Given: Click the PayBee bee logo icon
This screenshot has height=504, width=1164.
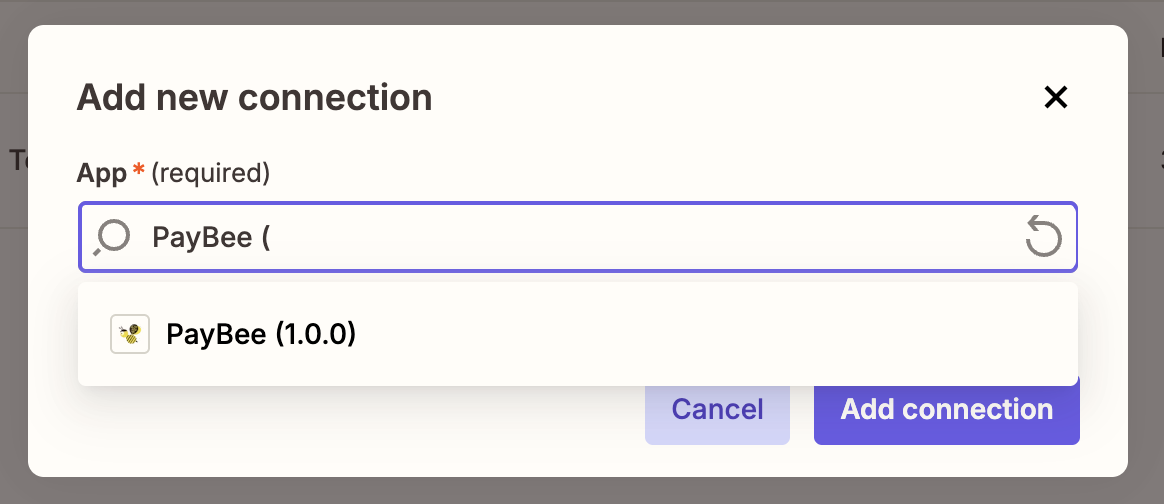Looking at the screenshot, I should [129, 334].
